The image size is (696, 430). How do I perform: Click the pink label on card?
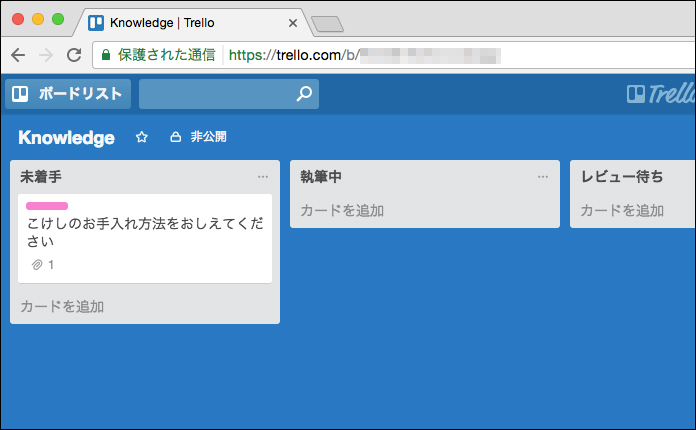47,206
